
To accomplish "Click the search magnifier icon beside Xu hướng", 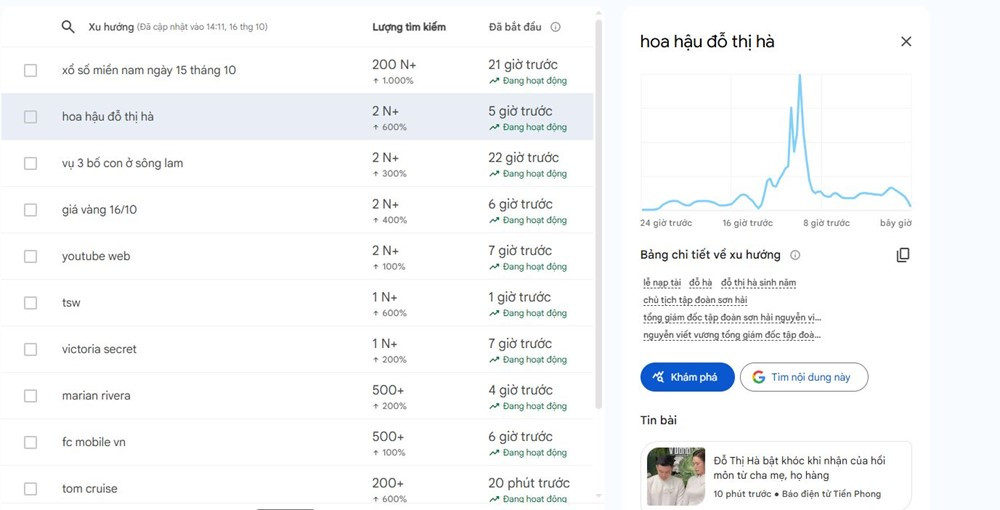I will pyautogui.click(x=68, y=27).
